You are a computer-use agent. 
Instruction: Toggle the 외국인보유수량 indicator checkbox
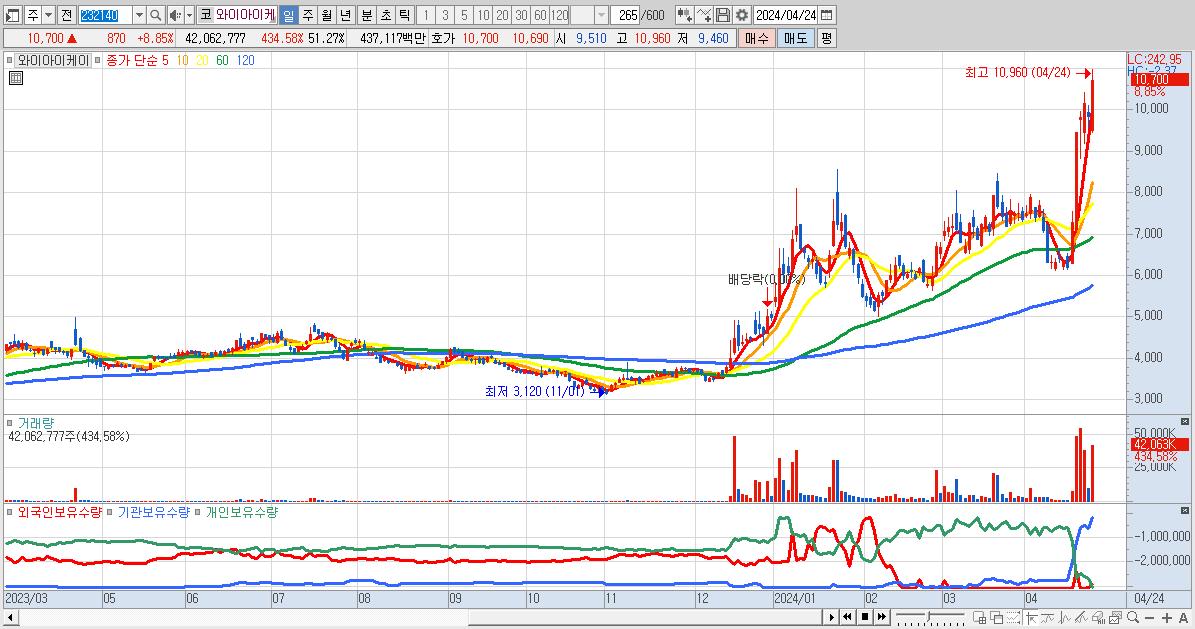[9, 512]
